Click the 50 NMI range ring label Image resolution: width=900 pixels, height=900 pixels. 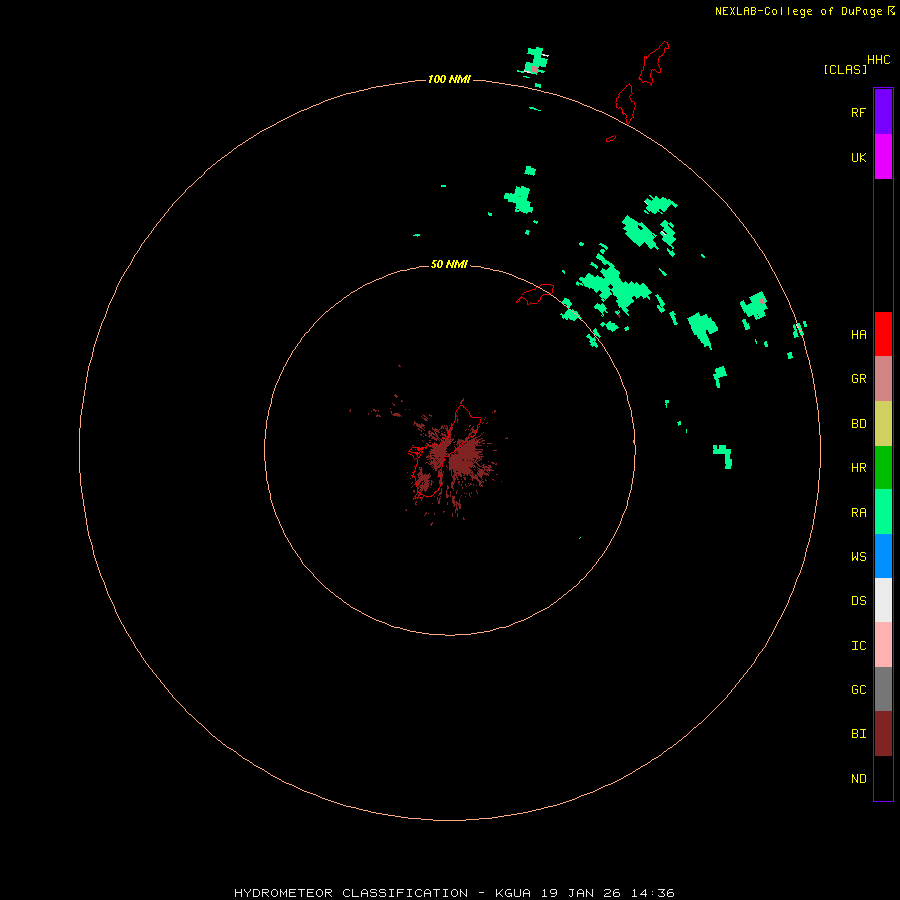click(449, 264)
